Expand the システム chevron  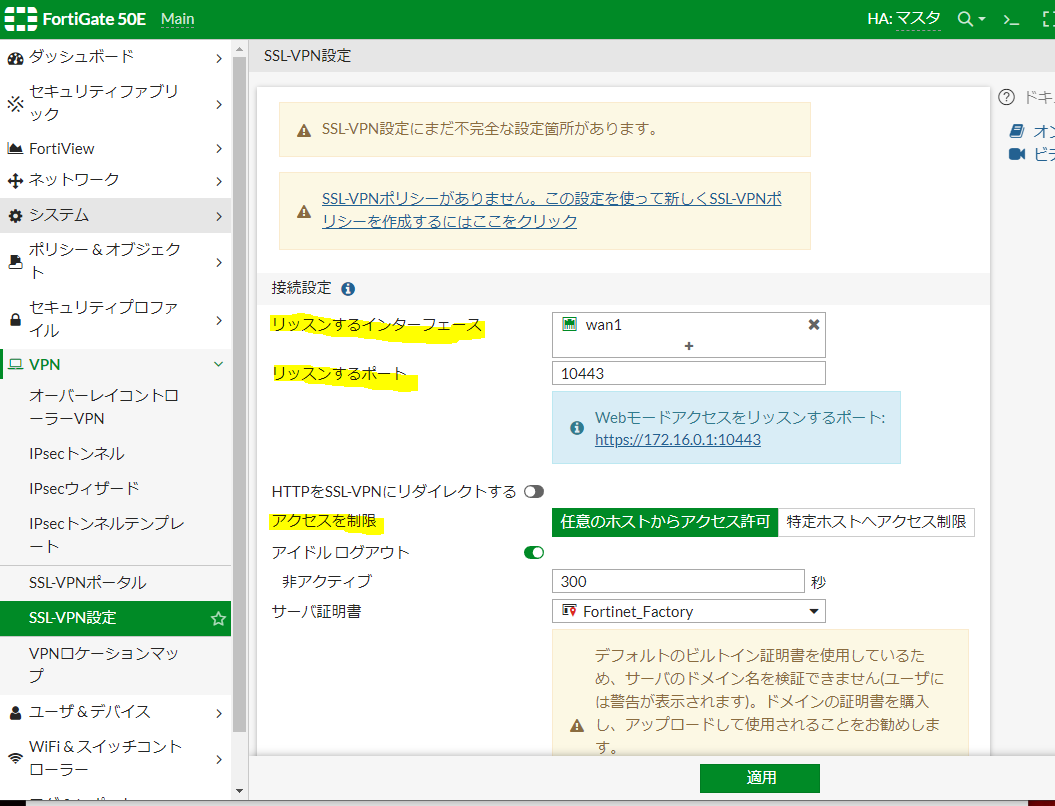point(219,216)
